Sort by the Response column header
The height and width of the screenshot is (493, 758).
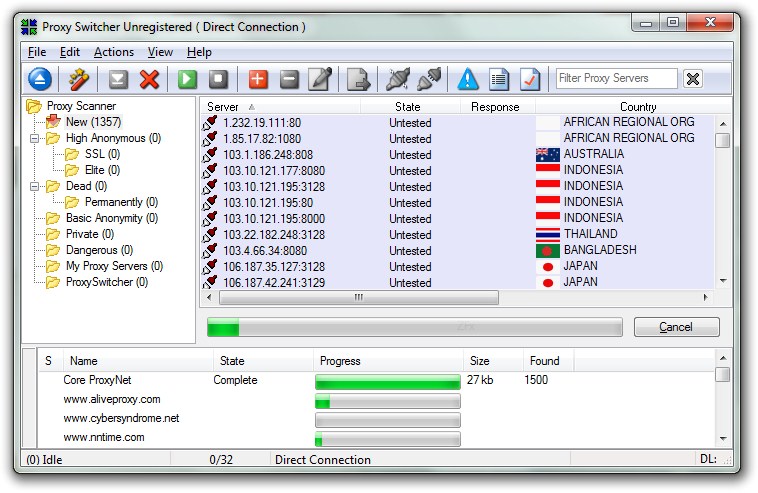[x=497, y=107]
